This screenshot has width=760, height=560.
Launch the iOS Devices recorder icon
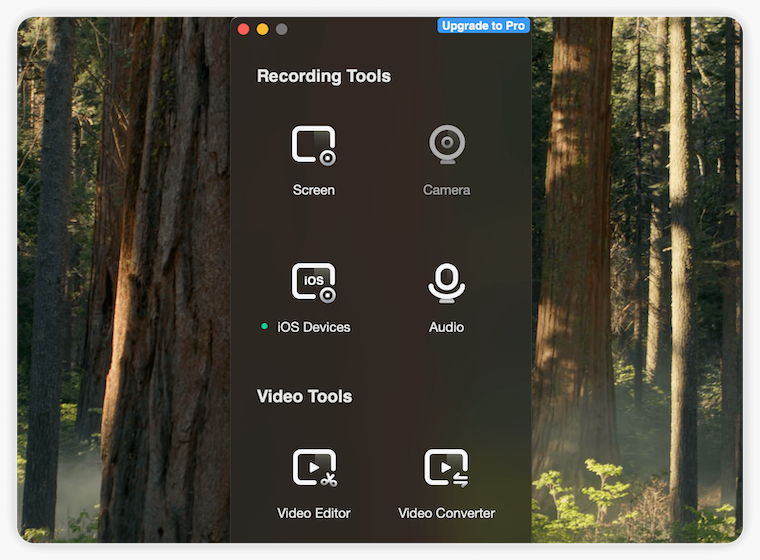[314, 283]
